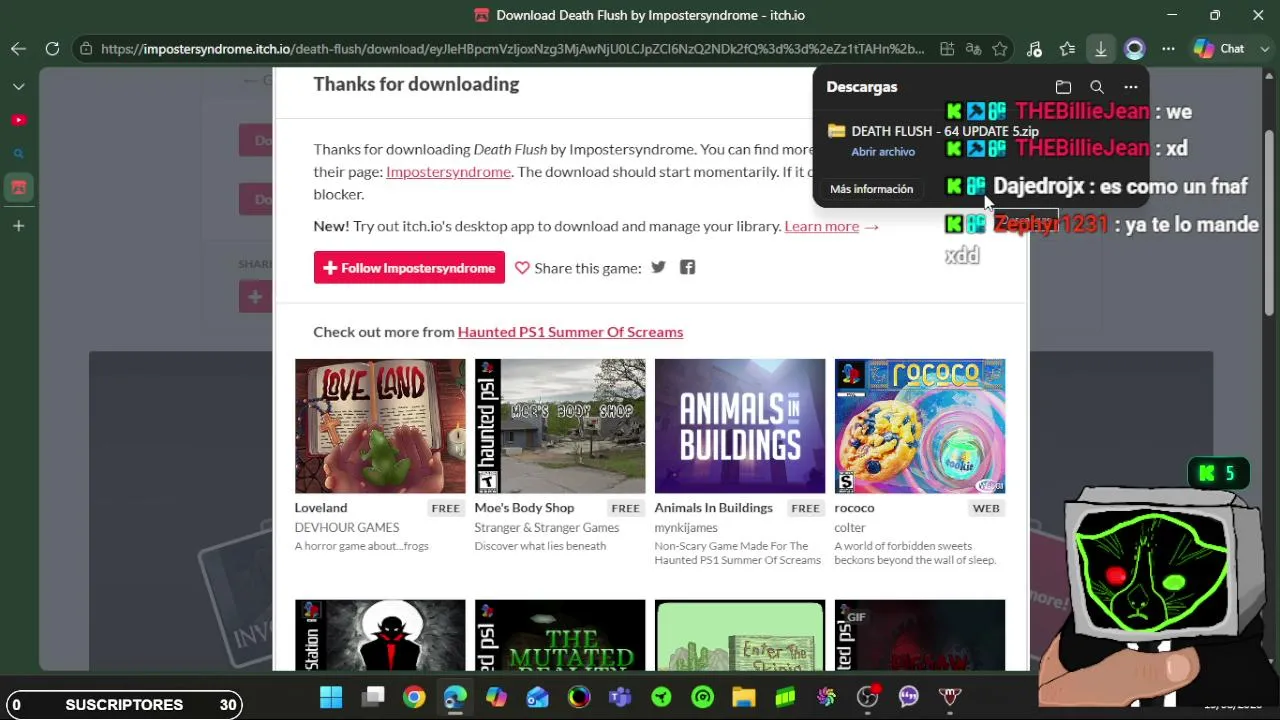Click Abrir archivo link
This screenshot has width=1280, height=720.
coord(883,152)
